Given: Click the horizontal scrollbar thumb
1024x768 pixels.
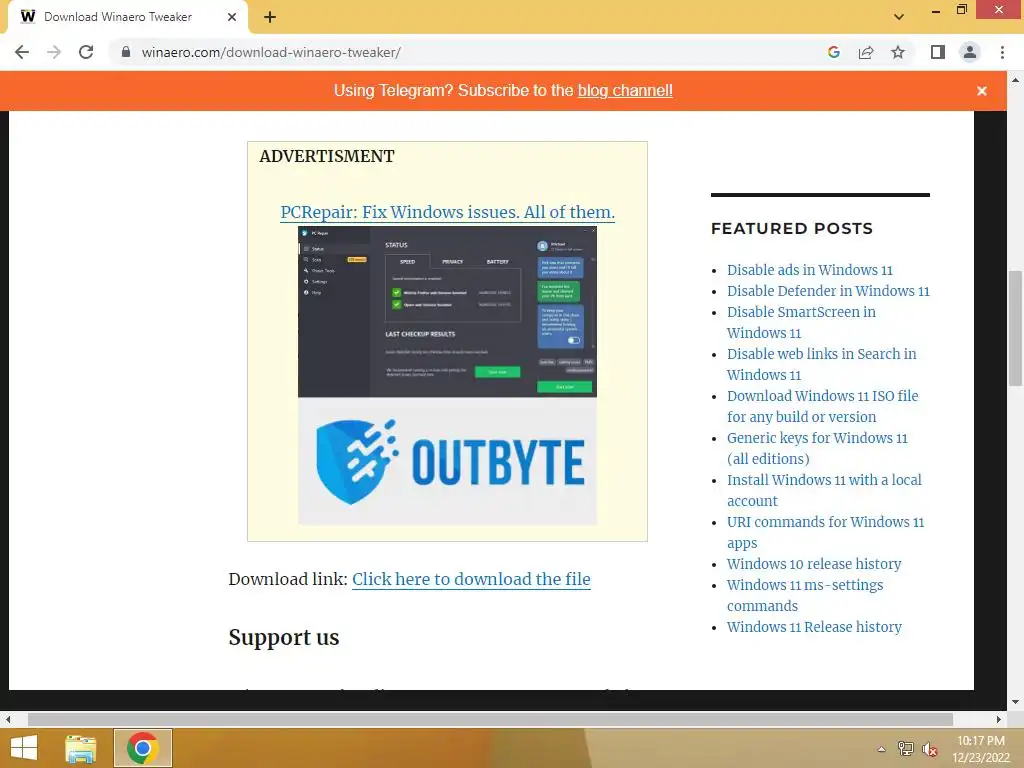Looking at the screenshot, I should coord(490,719).
